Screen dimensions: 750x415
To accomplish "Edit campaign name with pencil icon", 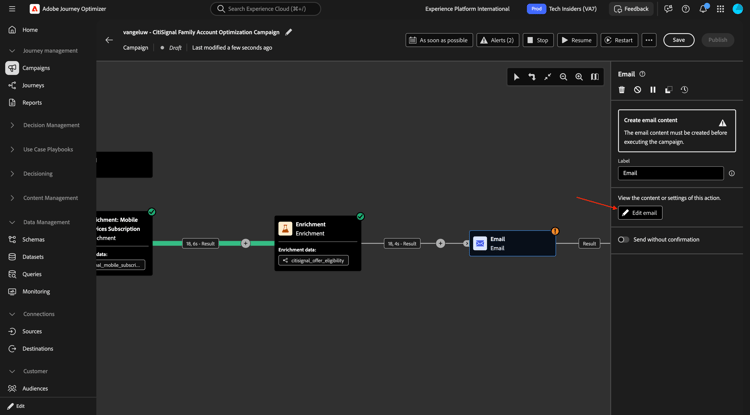I will (288, 32).
